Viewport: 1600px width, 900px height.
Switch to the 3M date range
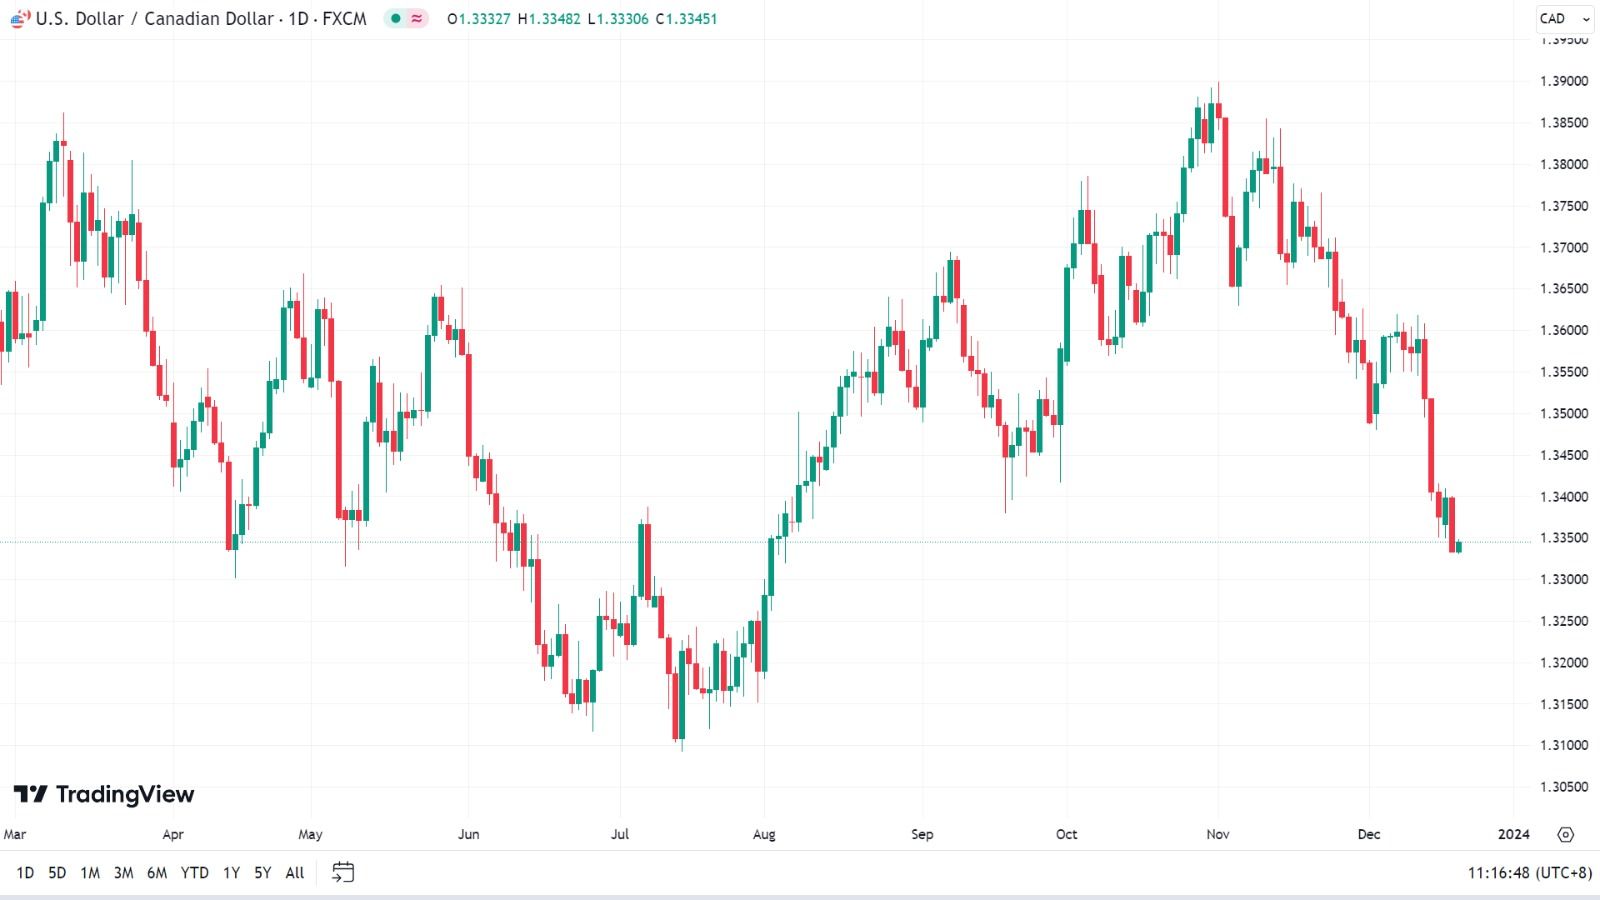123,873
